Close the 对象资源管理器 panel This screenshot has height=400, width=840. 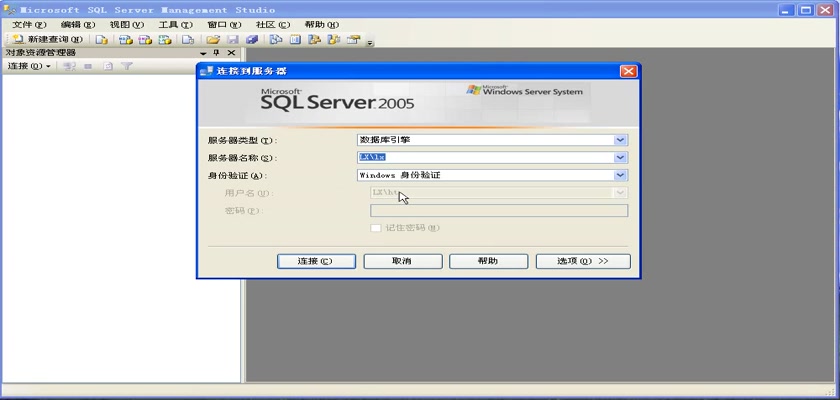point(231,53)
